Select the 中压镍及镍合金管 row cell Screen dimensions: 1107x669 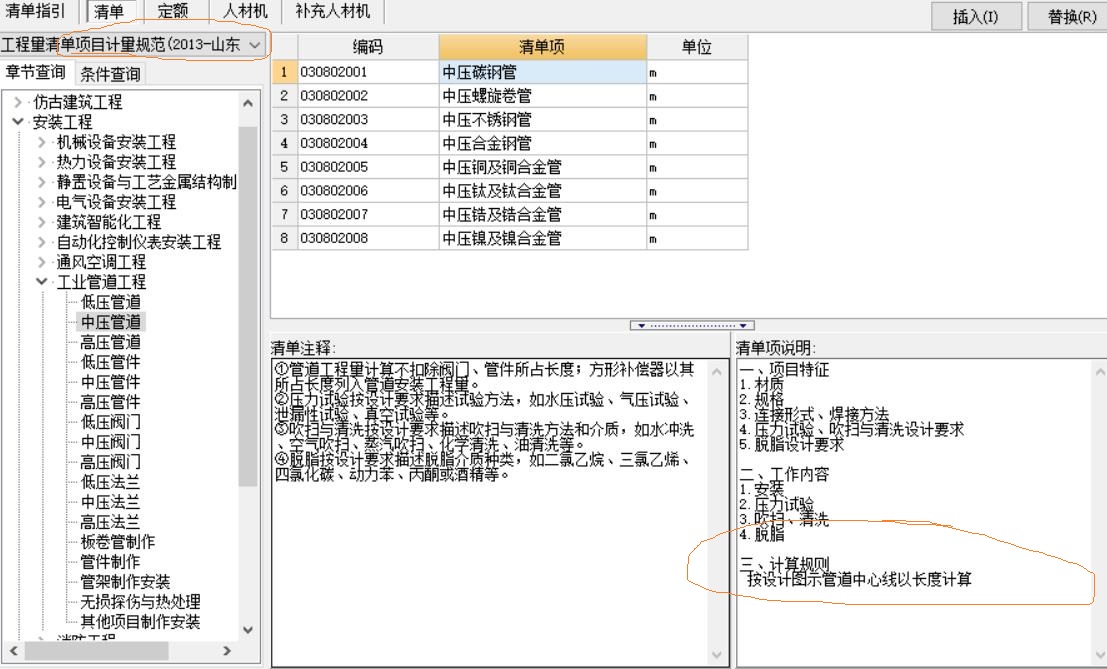pyautogui.click(x=542, y=239)
